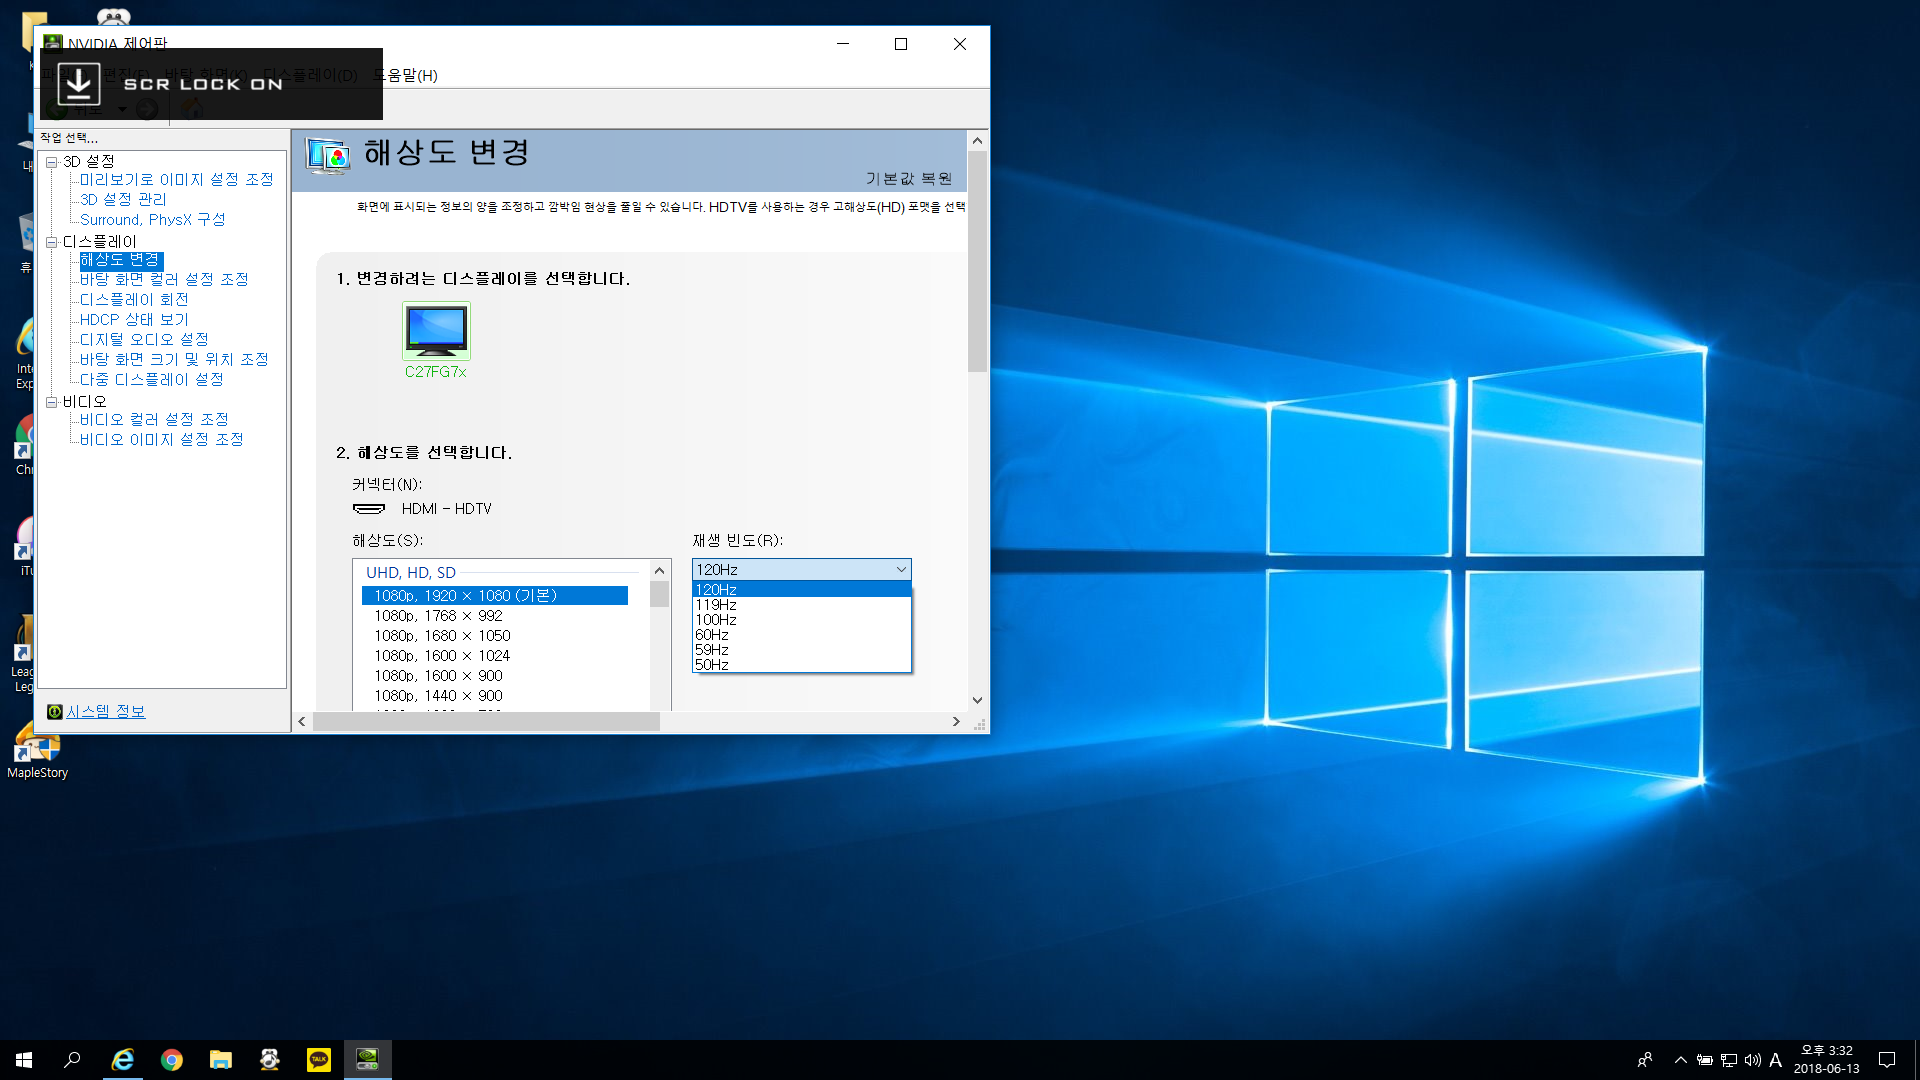Click horizontal scrollbar left arrow
Screen dimensions: 1920x1080
coord(302,722)
